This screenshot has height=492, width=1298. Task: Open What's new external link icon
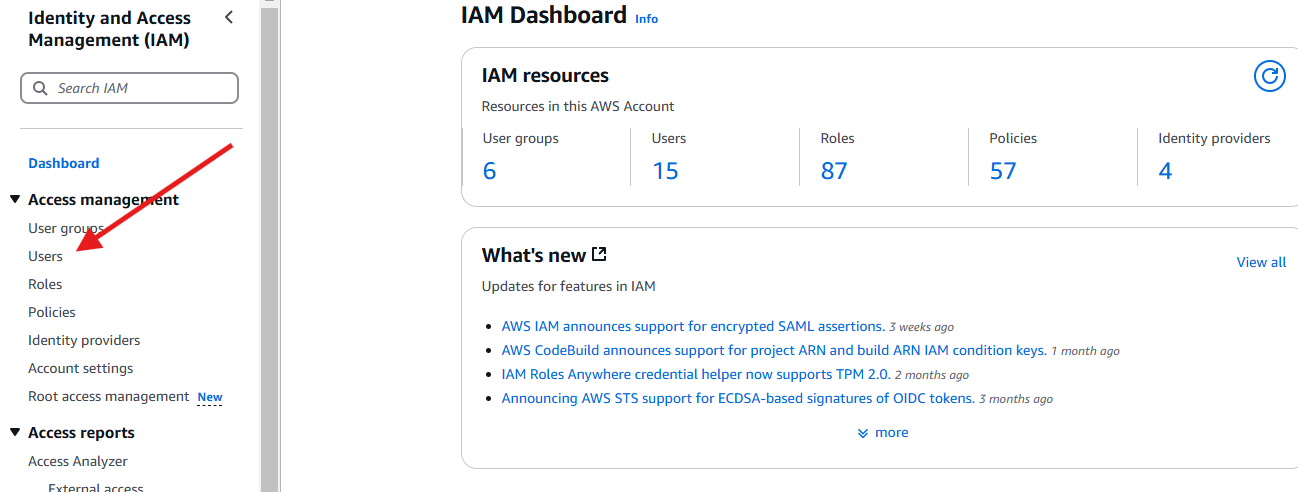(599, 254)
